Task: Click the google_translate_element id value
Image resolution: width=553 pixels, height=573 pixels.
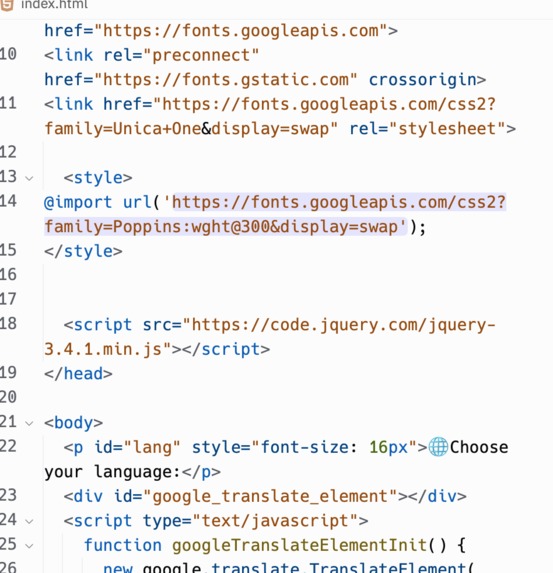Action: 270,496
